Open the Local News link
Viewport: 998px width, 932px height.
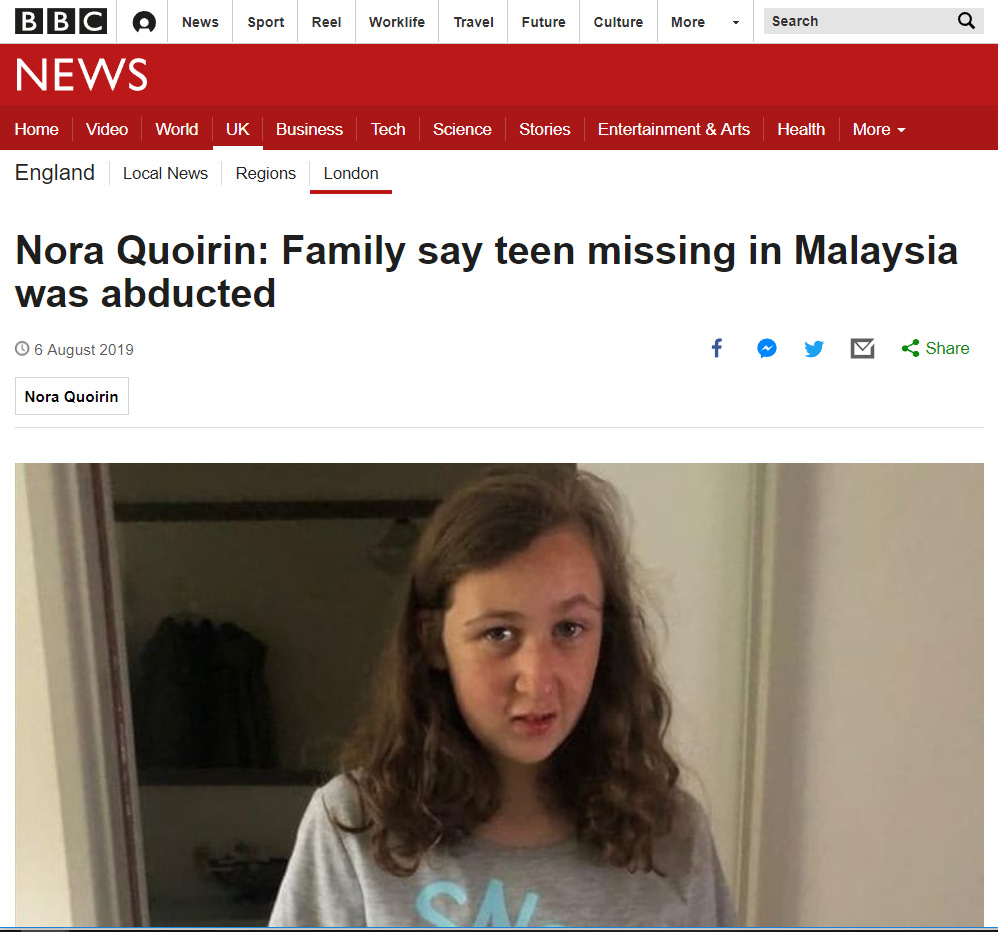165,173
